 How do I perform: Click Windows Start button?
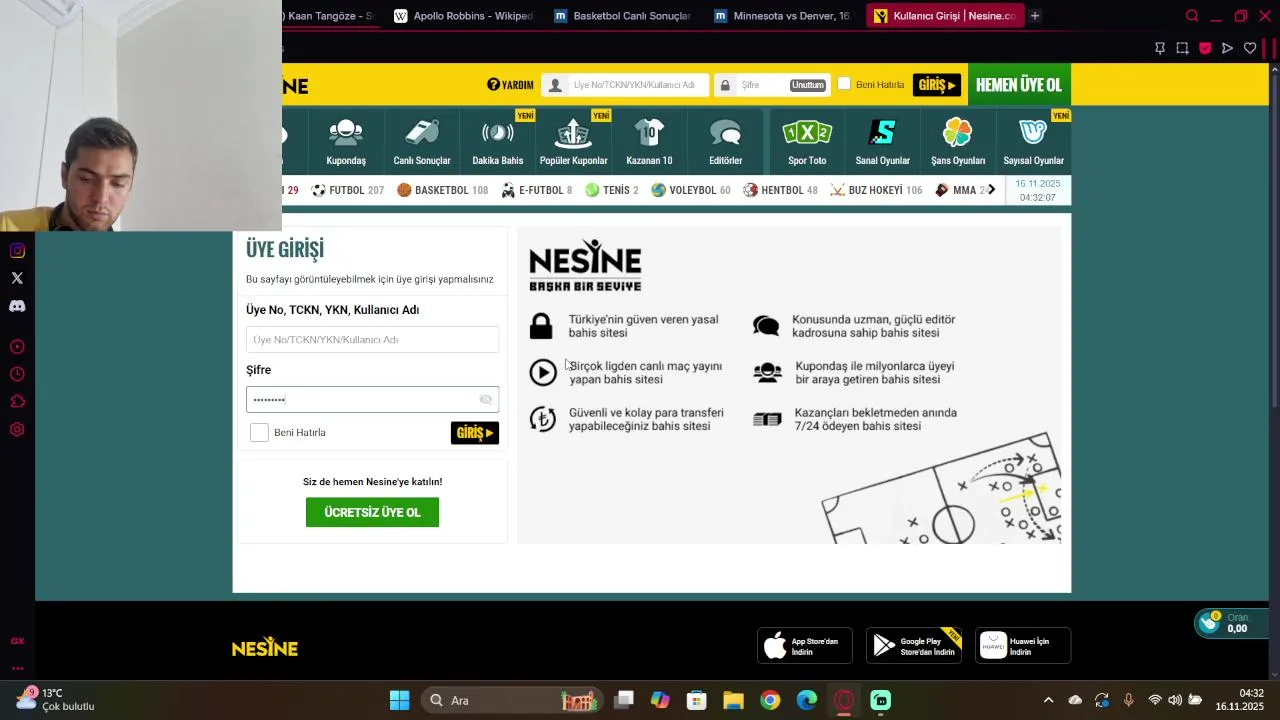click(x=399, y=700)
